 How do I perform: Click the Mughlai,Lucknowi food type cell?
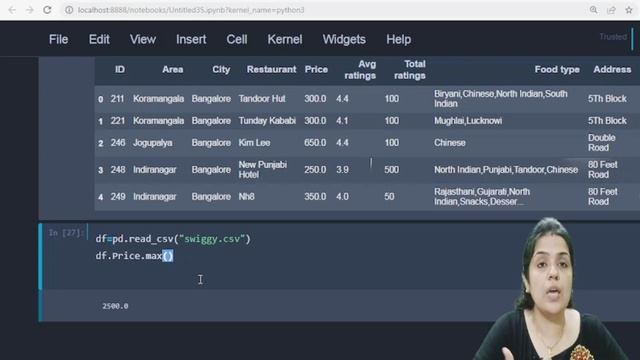pos(468,121)
